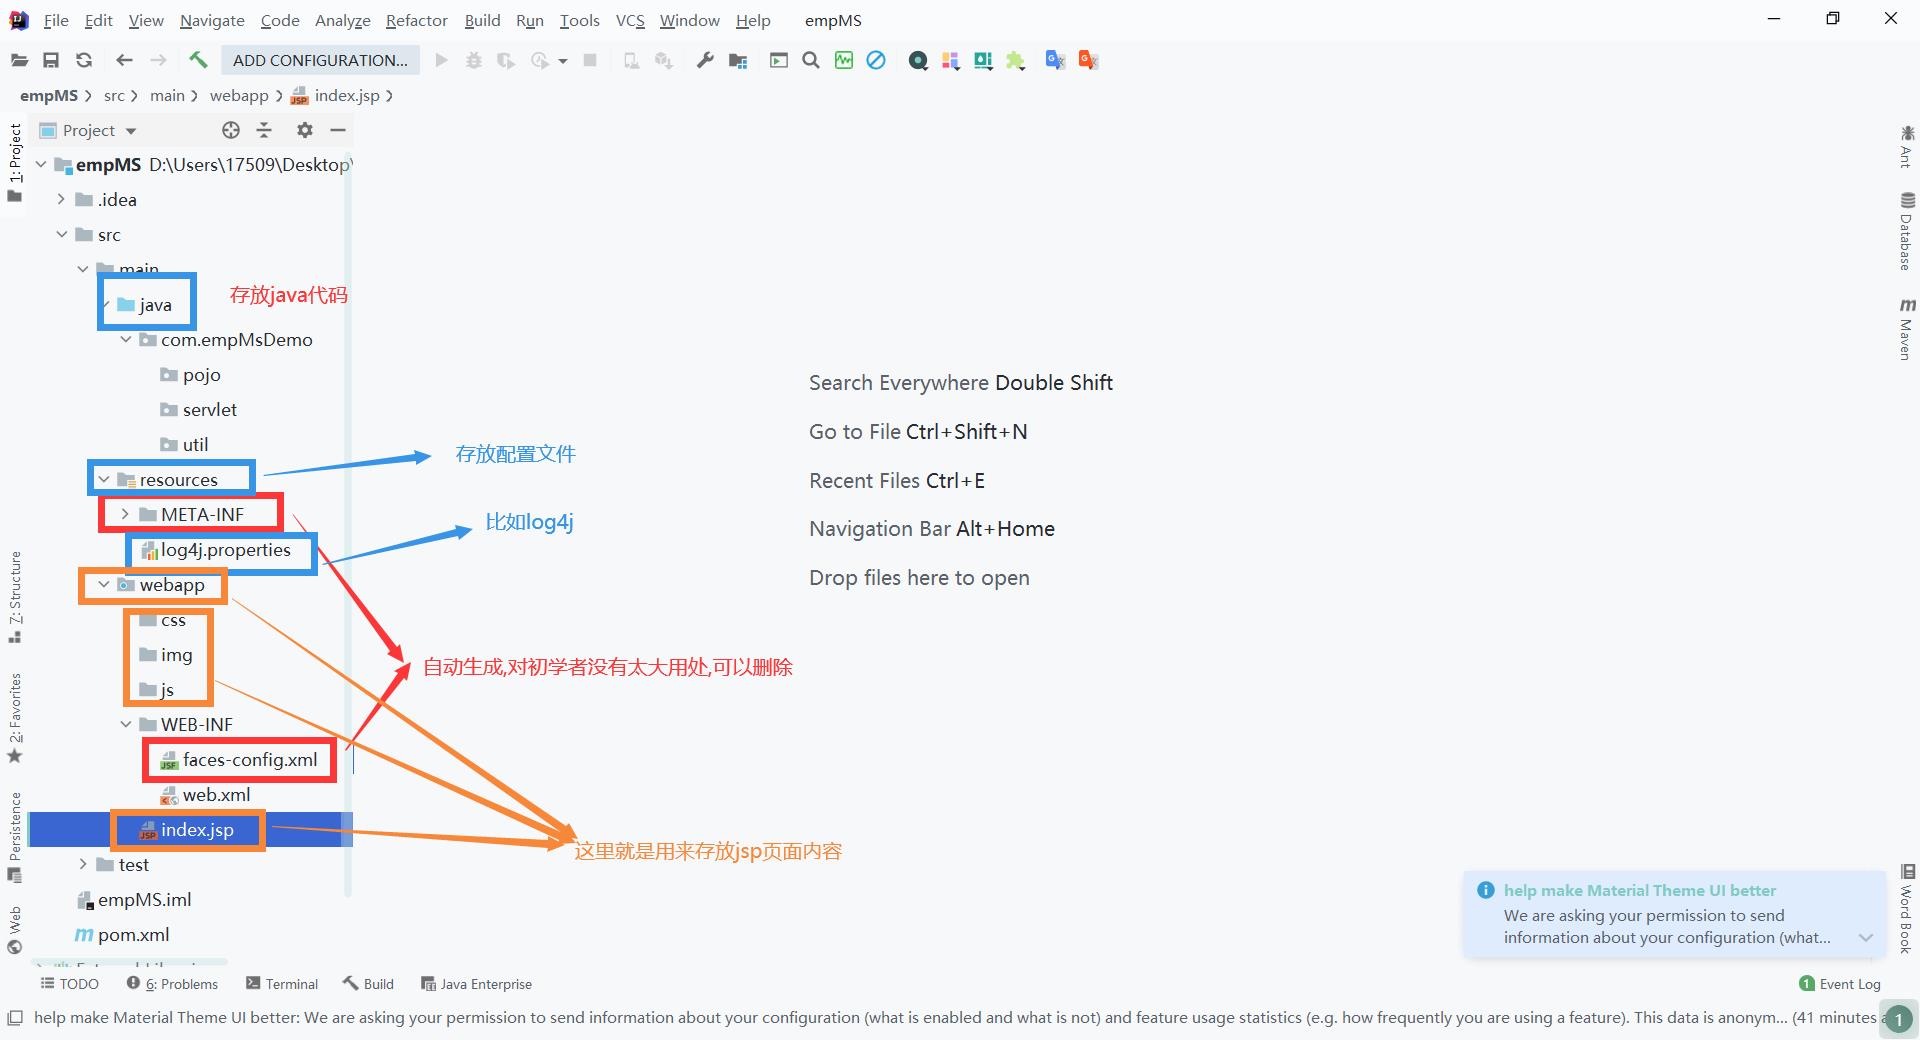
Task: Click the blue crossed-circle toolbar icon
Action: tap(876, 60)
